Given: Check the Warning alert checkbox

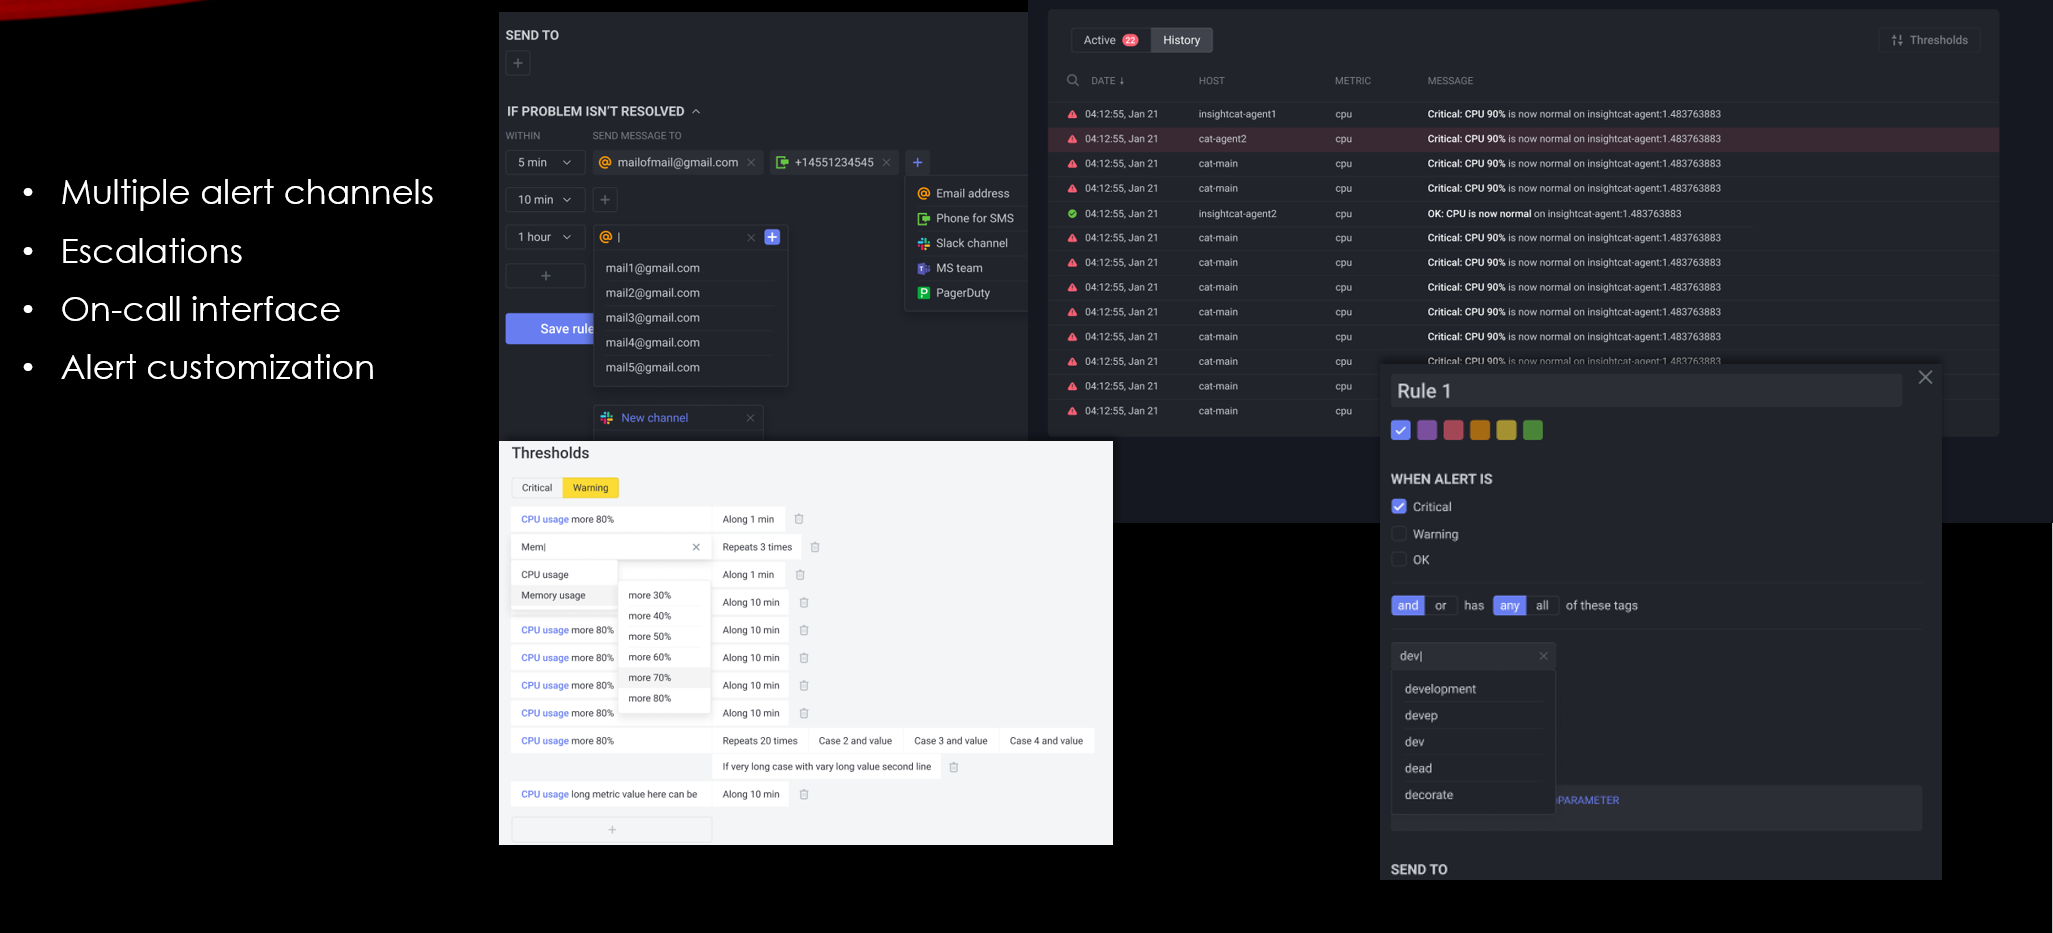Looking at the screenshot, I should point(1399,534).
